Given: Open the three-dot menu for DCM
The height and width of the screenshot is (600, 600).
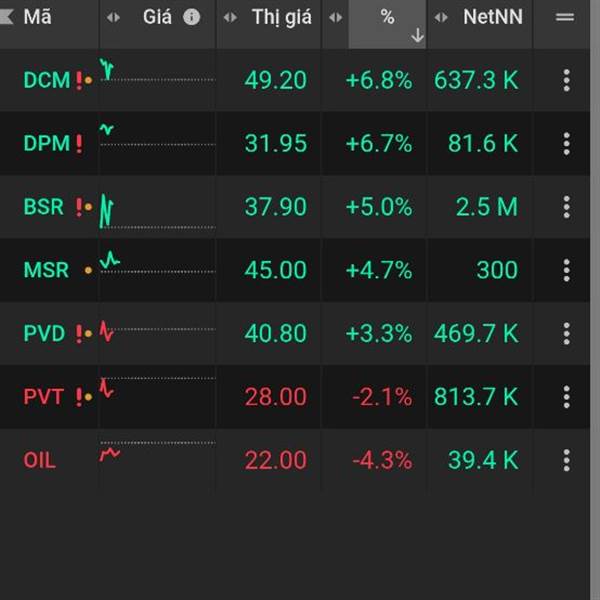Looking at the screenshot, I should 566,80.
